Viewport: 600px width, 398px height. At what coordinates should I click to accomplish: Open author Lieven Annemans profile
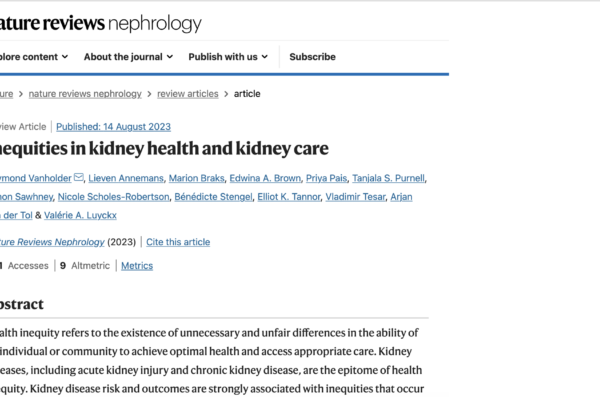pyautogui.click(x=126, y=178)
